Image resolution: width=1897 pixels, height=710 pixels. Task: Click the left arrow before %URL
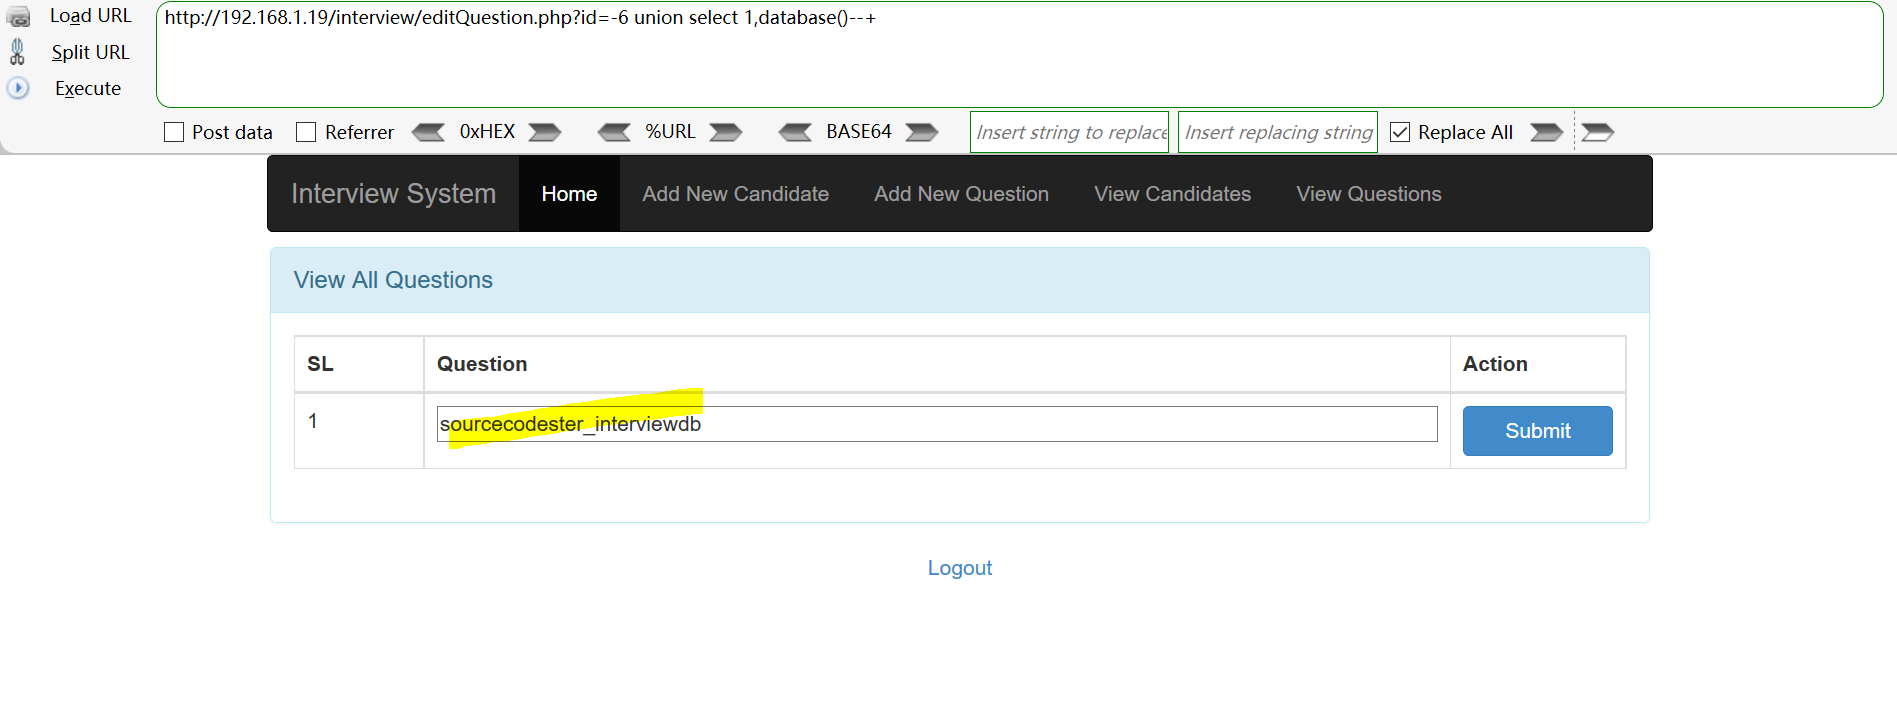point(614,132)
